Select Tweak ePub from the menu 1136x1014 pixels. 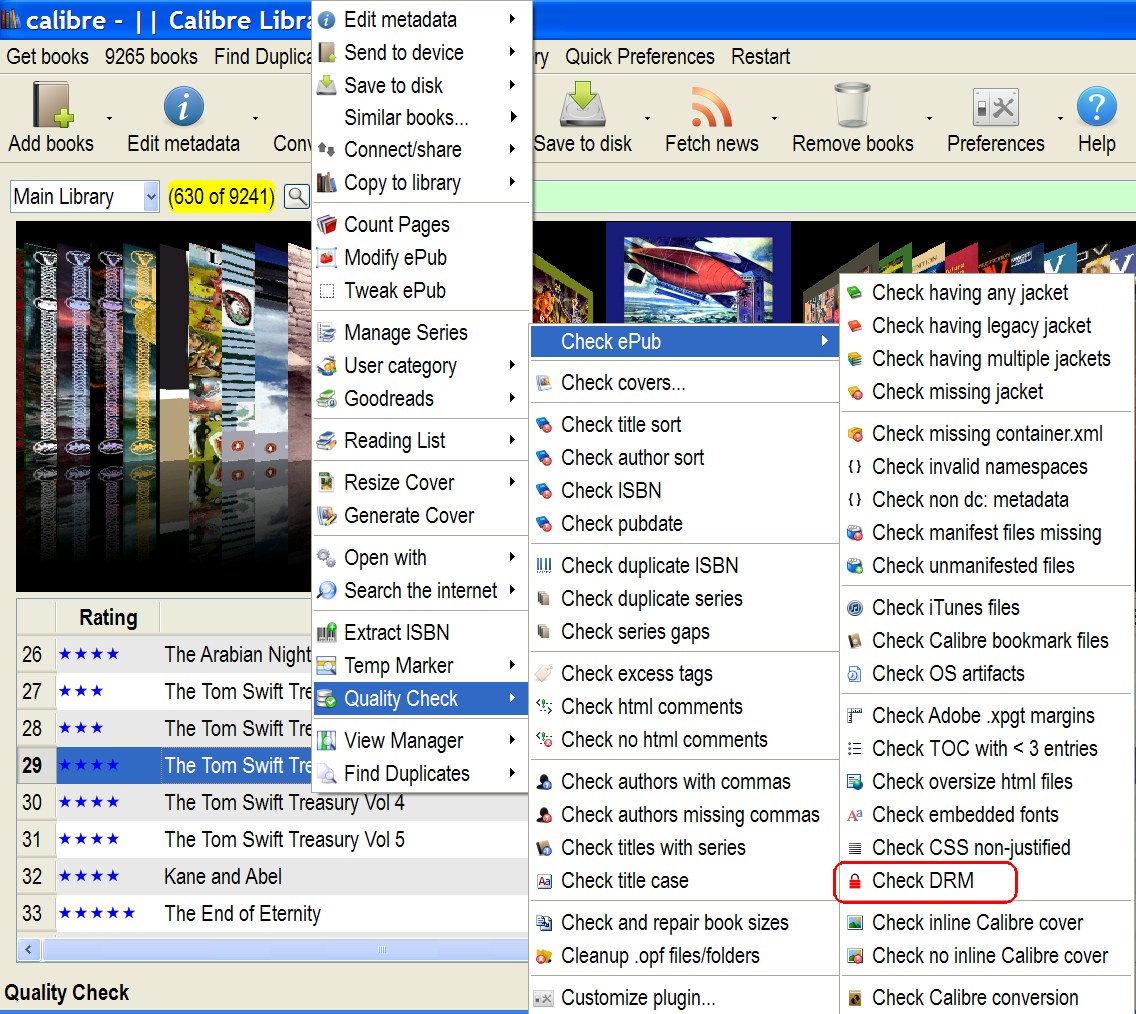[x=420, y=290]
